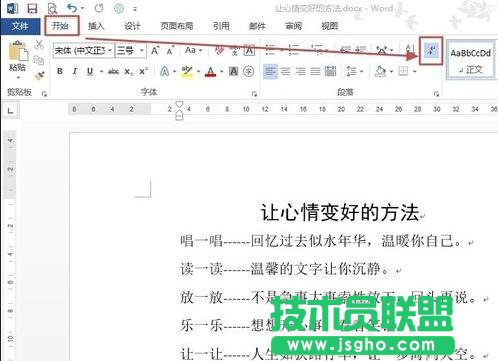The width and height of the screenshot is (498, 361).
Task: Apply character border icon
Action: point(249,51)
